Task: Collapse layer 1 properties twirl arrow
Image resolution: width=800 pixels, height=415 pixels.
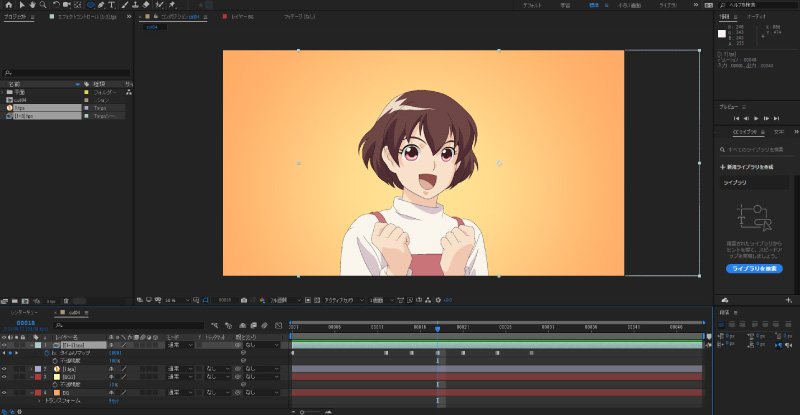Action: click(x=30, y=346)
